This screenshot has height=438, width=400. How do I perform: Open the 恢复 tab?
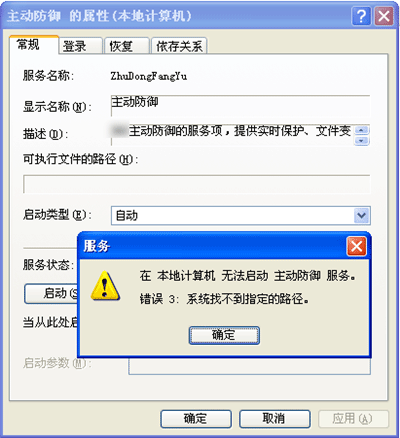pyautogui.click(x=127, y=46)
